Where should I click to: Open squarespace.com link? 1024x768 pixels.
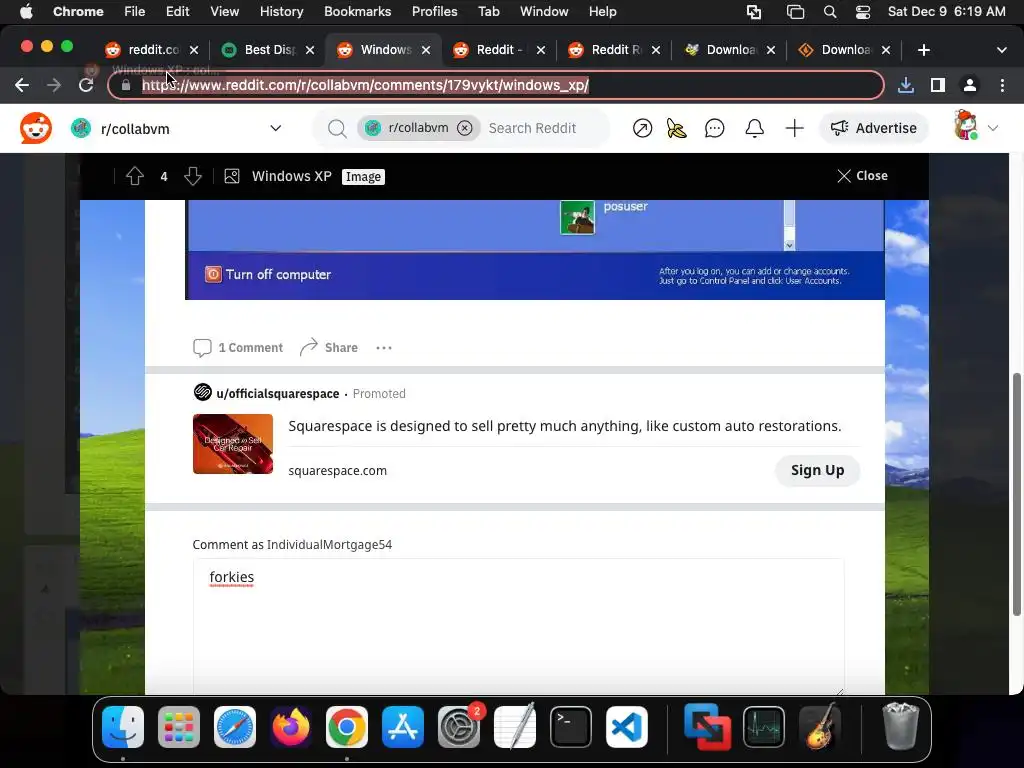(x=338, y=470)
